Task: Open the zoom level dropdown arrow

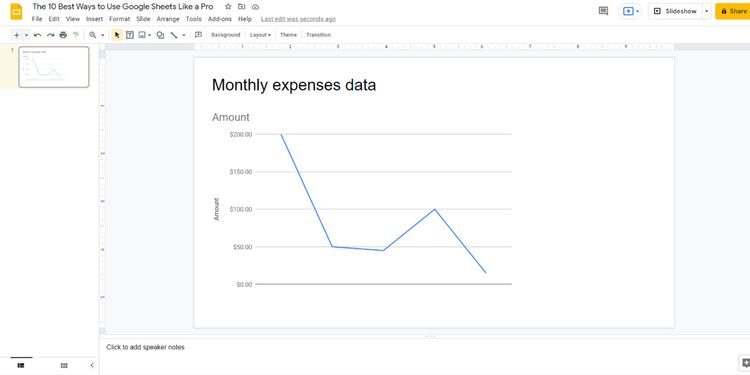Action: (102, 35)
